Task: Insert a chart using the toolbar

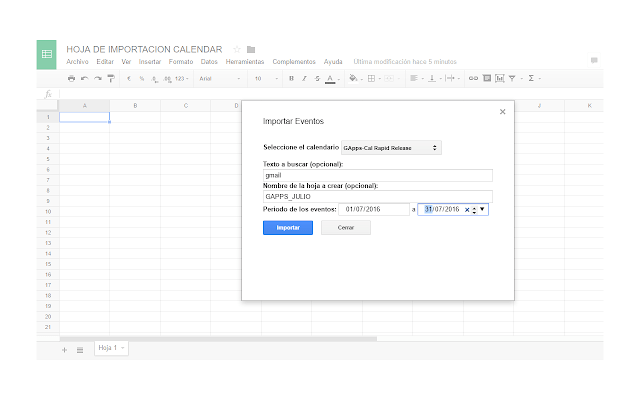Action: pyautogui.click(x=500, y=78)
